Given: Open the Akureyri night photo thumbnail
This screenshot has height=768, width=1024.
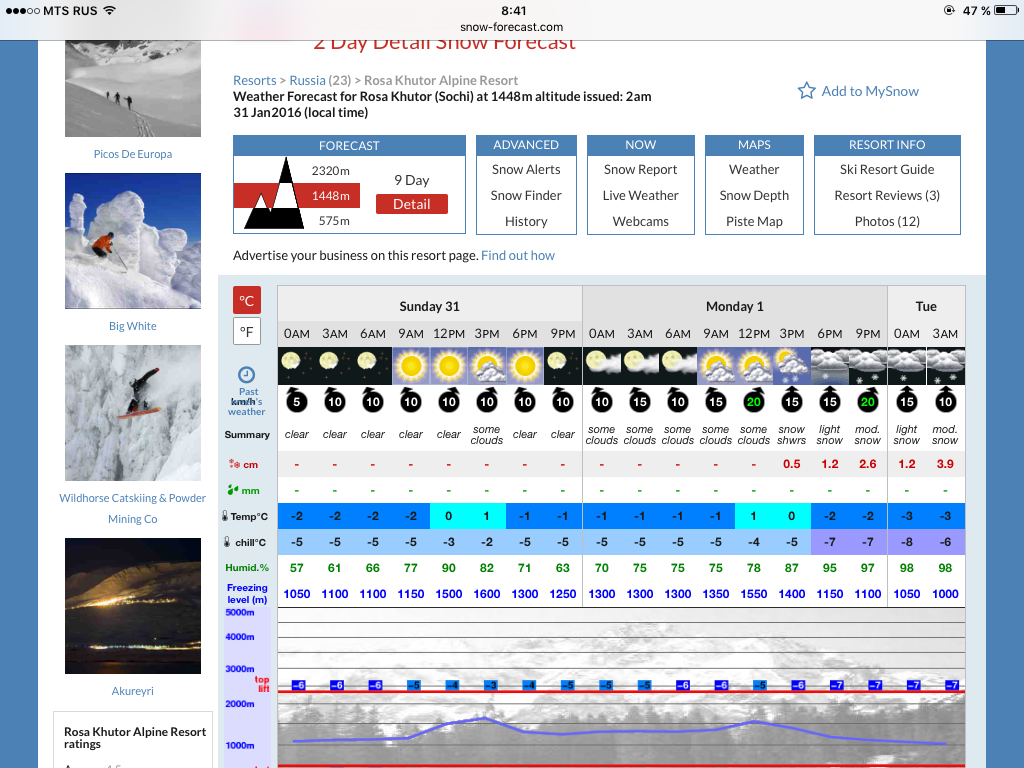Looking at the screenshot, I should tap(133, 606).
